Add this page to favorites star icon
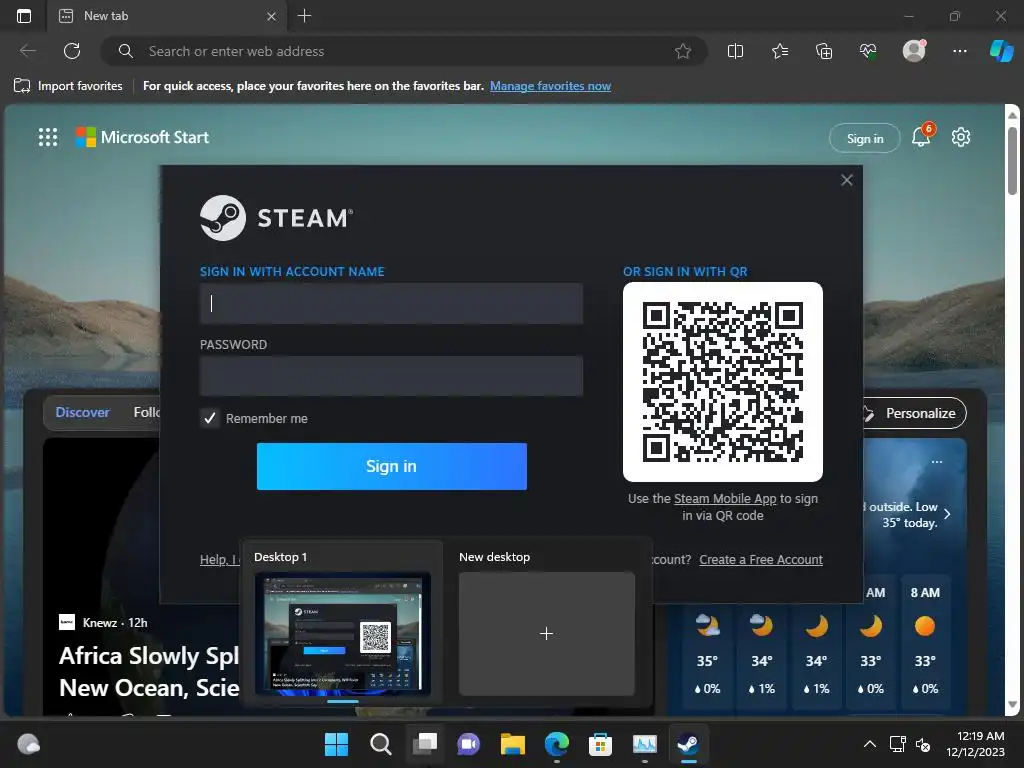This screenshot has width=1024, height=768. click(682, 51)
